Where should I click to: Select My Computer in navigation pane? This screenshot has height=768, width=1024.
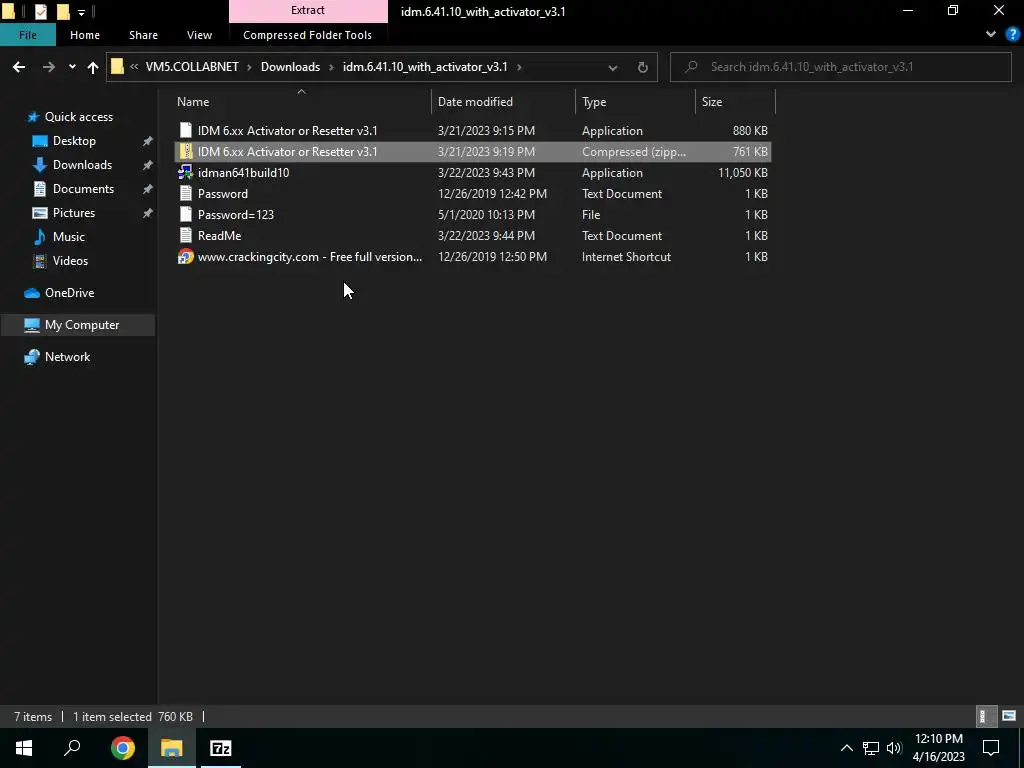[x=78, y=325]
